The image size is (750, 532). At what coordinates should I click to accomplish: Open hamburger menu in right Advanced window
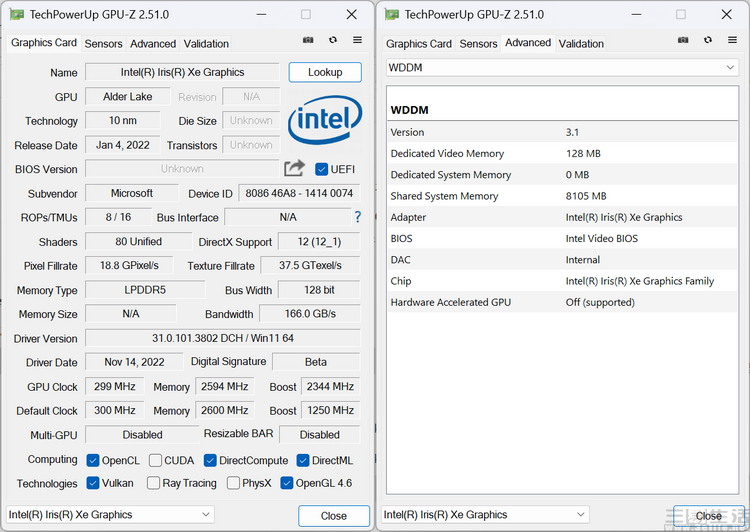[x=732, y=40]
